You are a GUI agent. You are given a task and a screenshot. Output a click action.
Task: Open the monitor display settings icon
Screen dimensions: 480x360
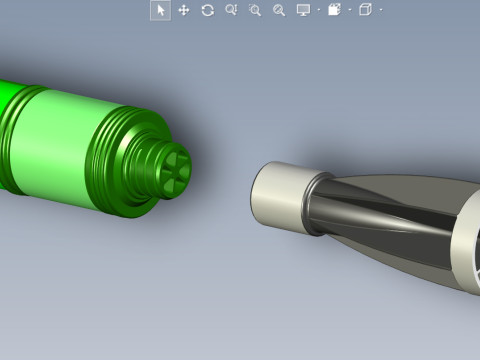[303, 10]
